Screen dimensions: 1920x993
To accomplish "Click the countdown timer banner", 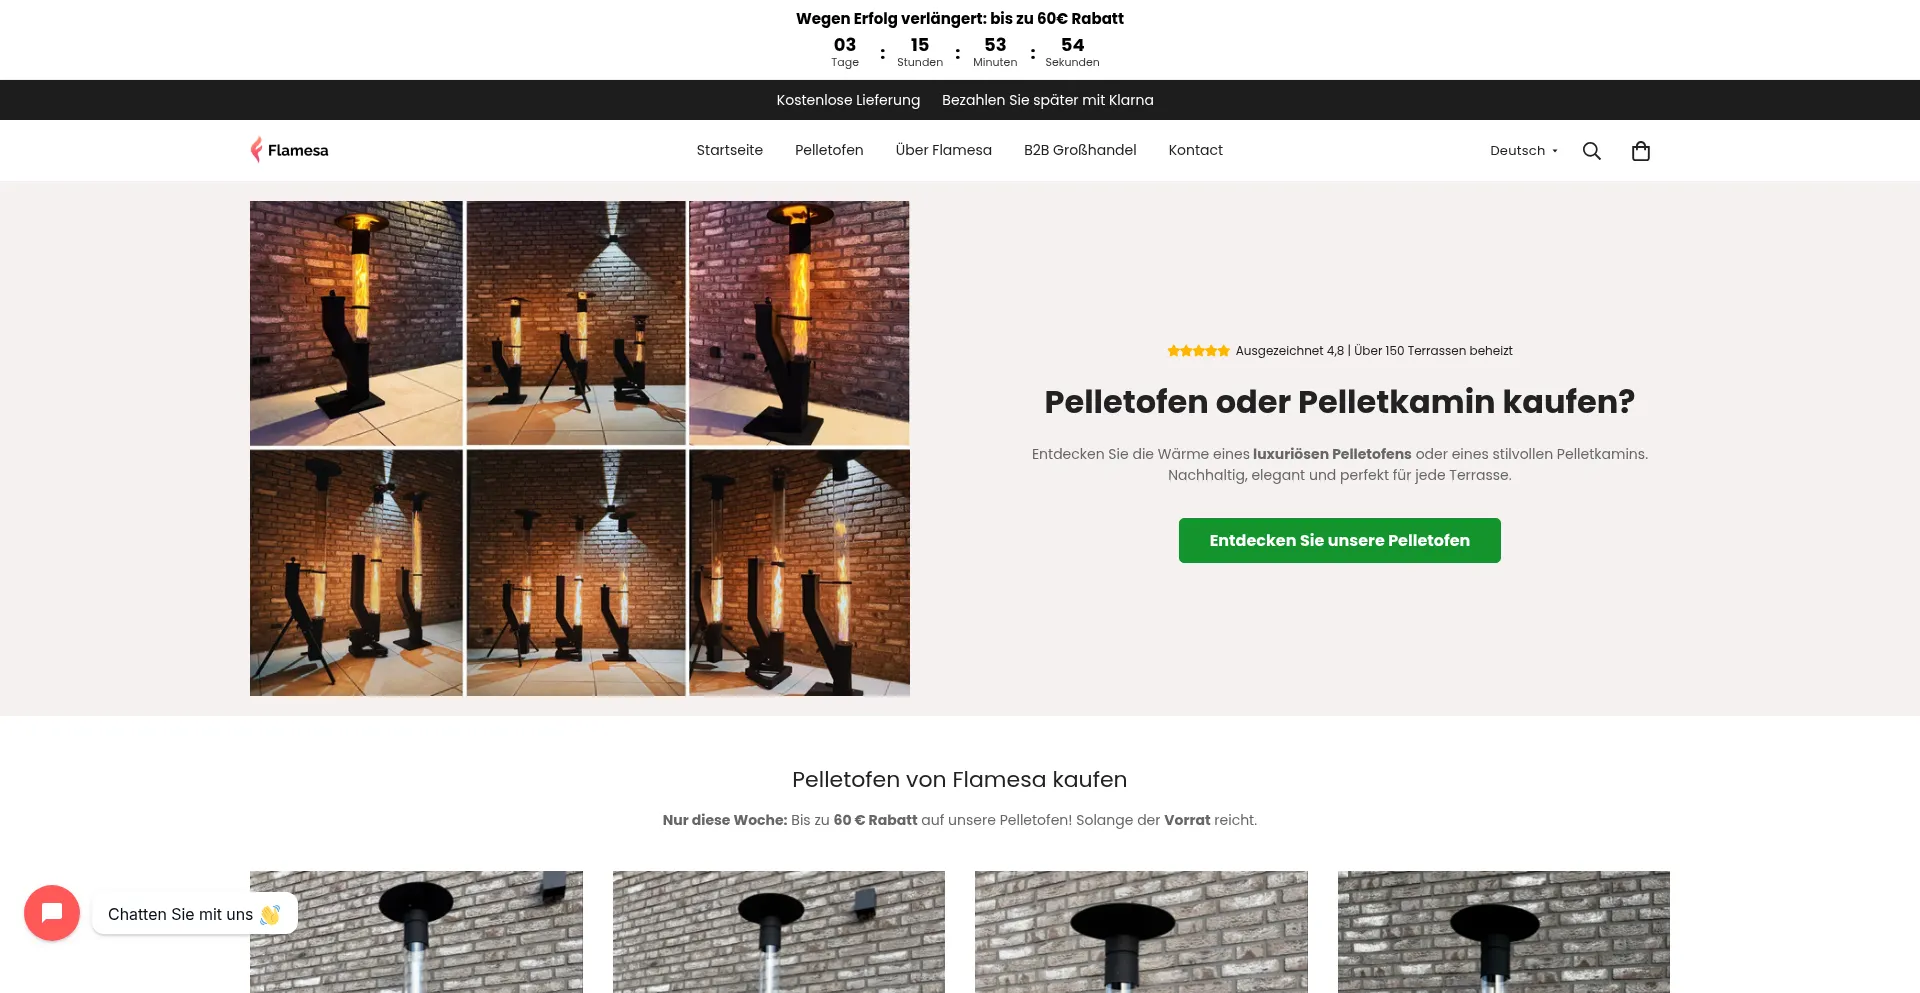I will [960, 40].
